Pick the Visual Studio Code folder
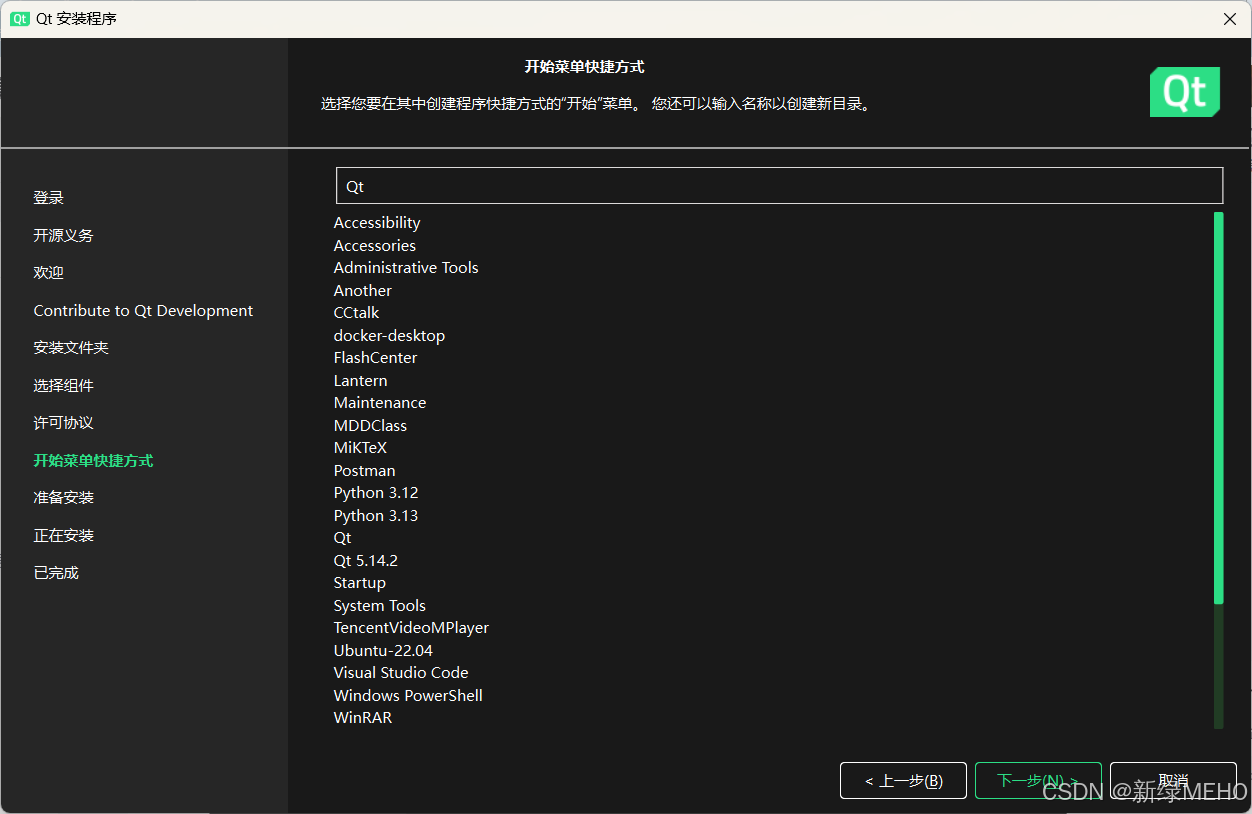The height and width of the screenshot is (814, 1252). [401, 673]
